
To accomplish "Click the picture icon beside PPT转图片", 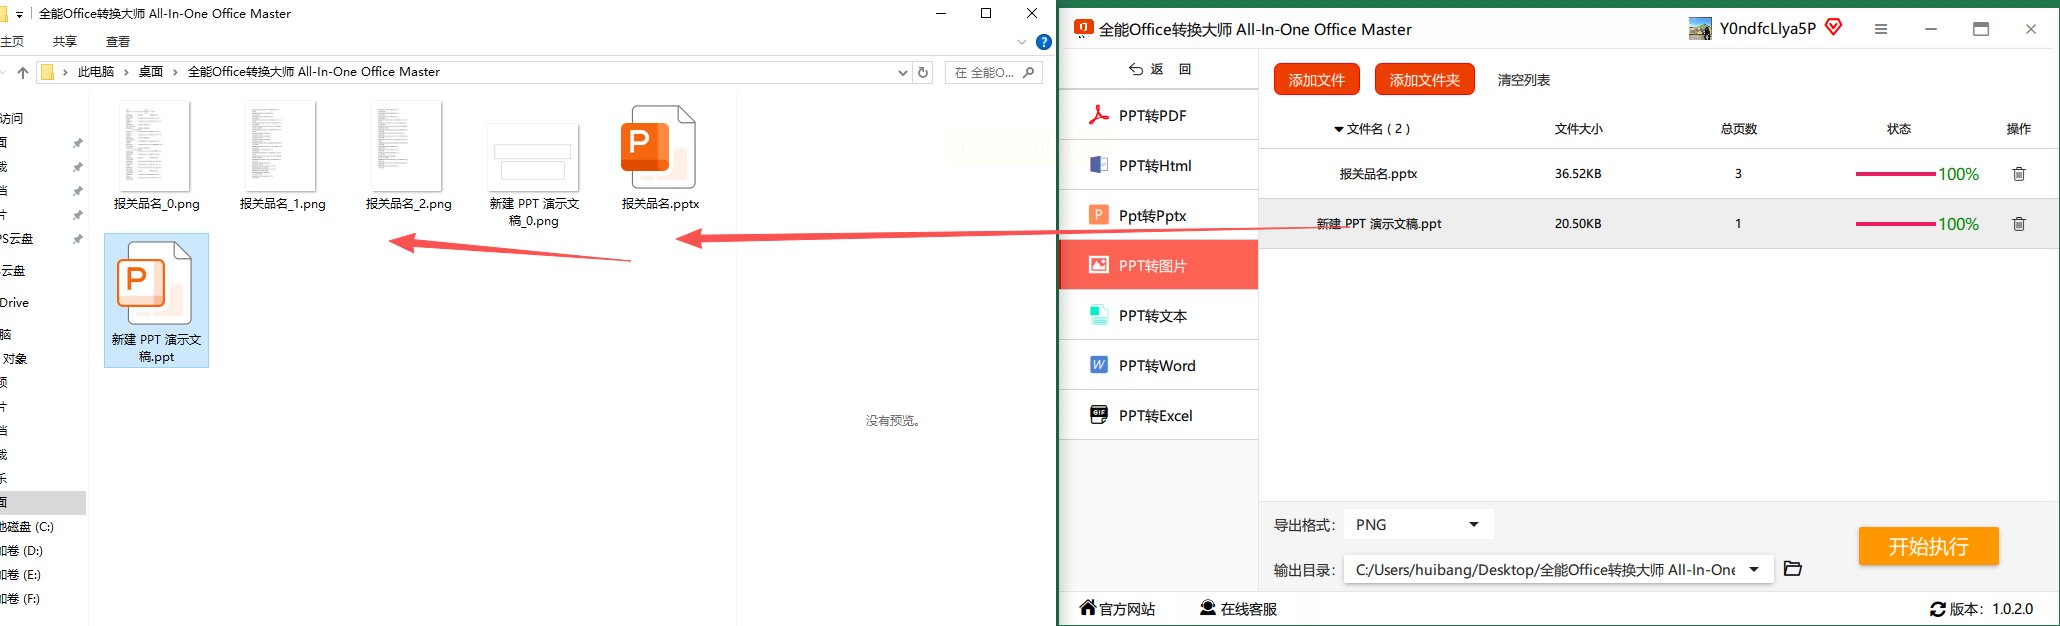I will (1098, 265).
